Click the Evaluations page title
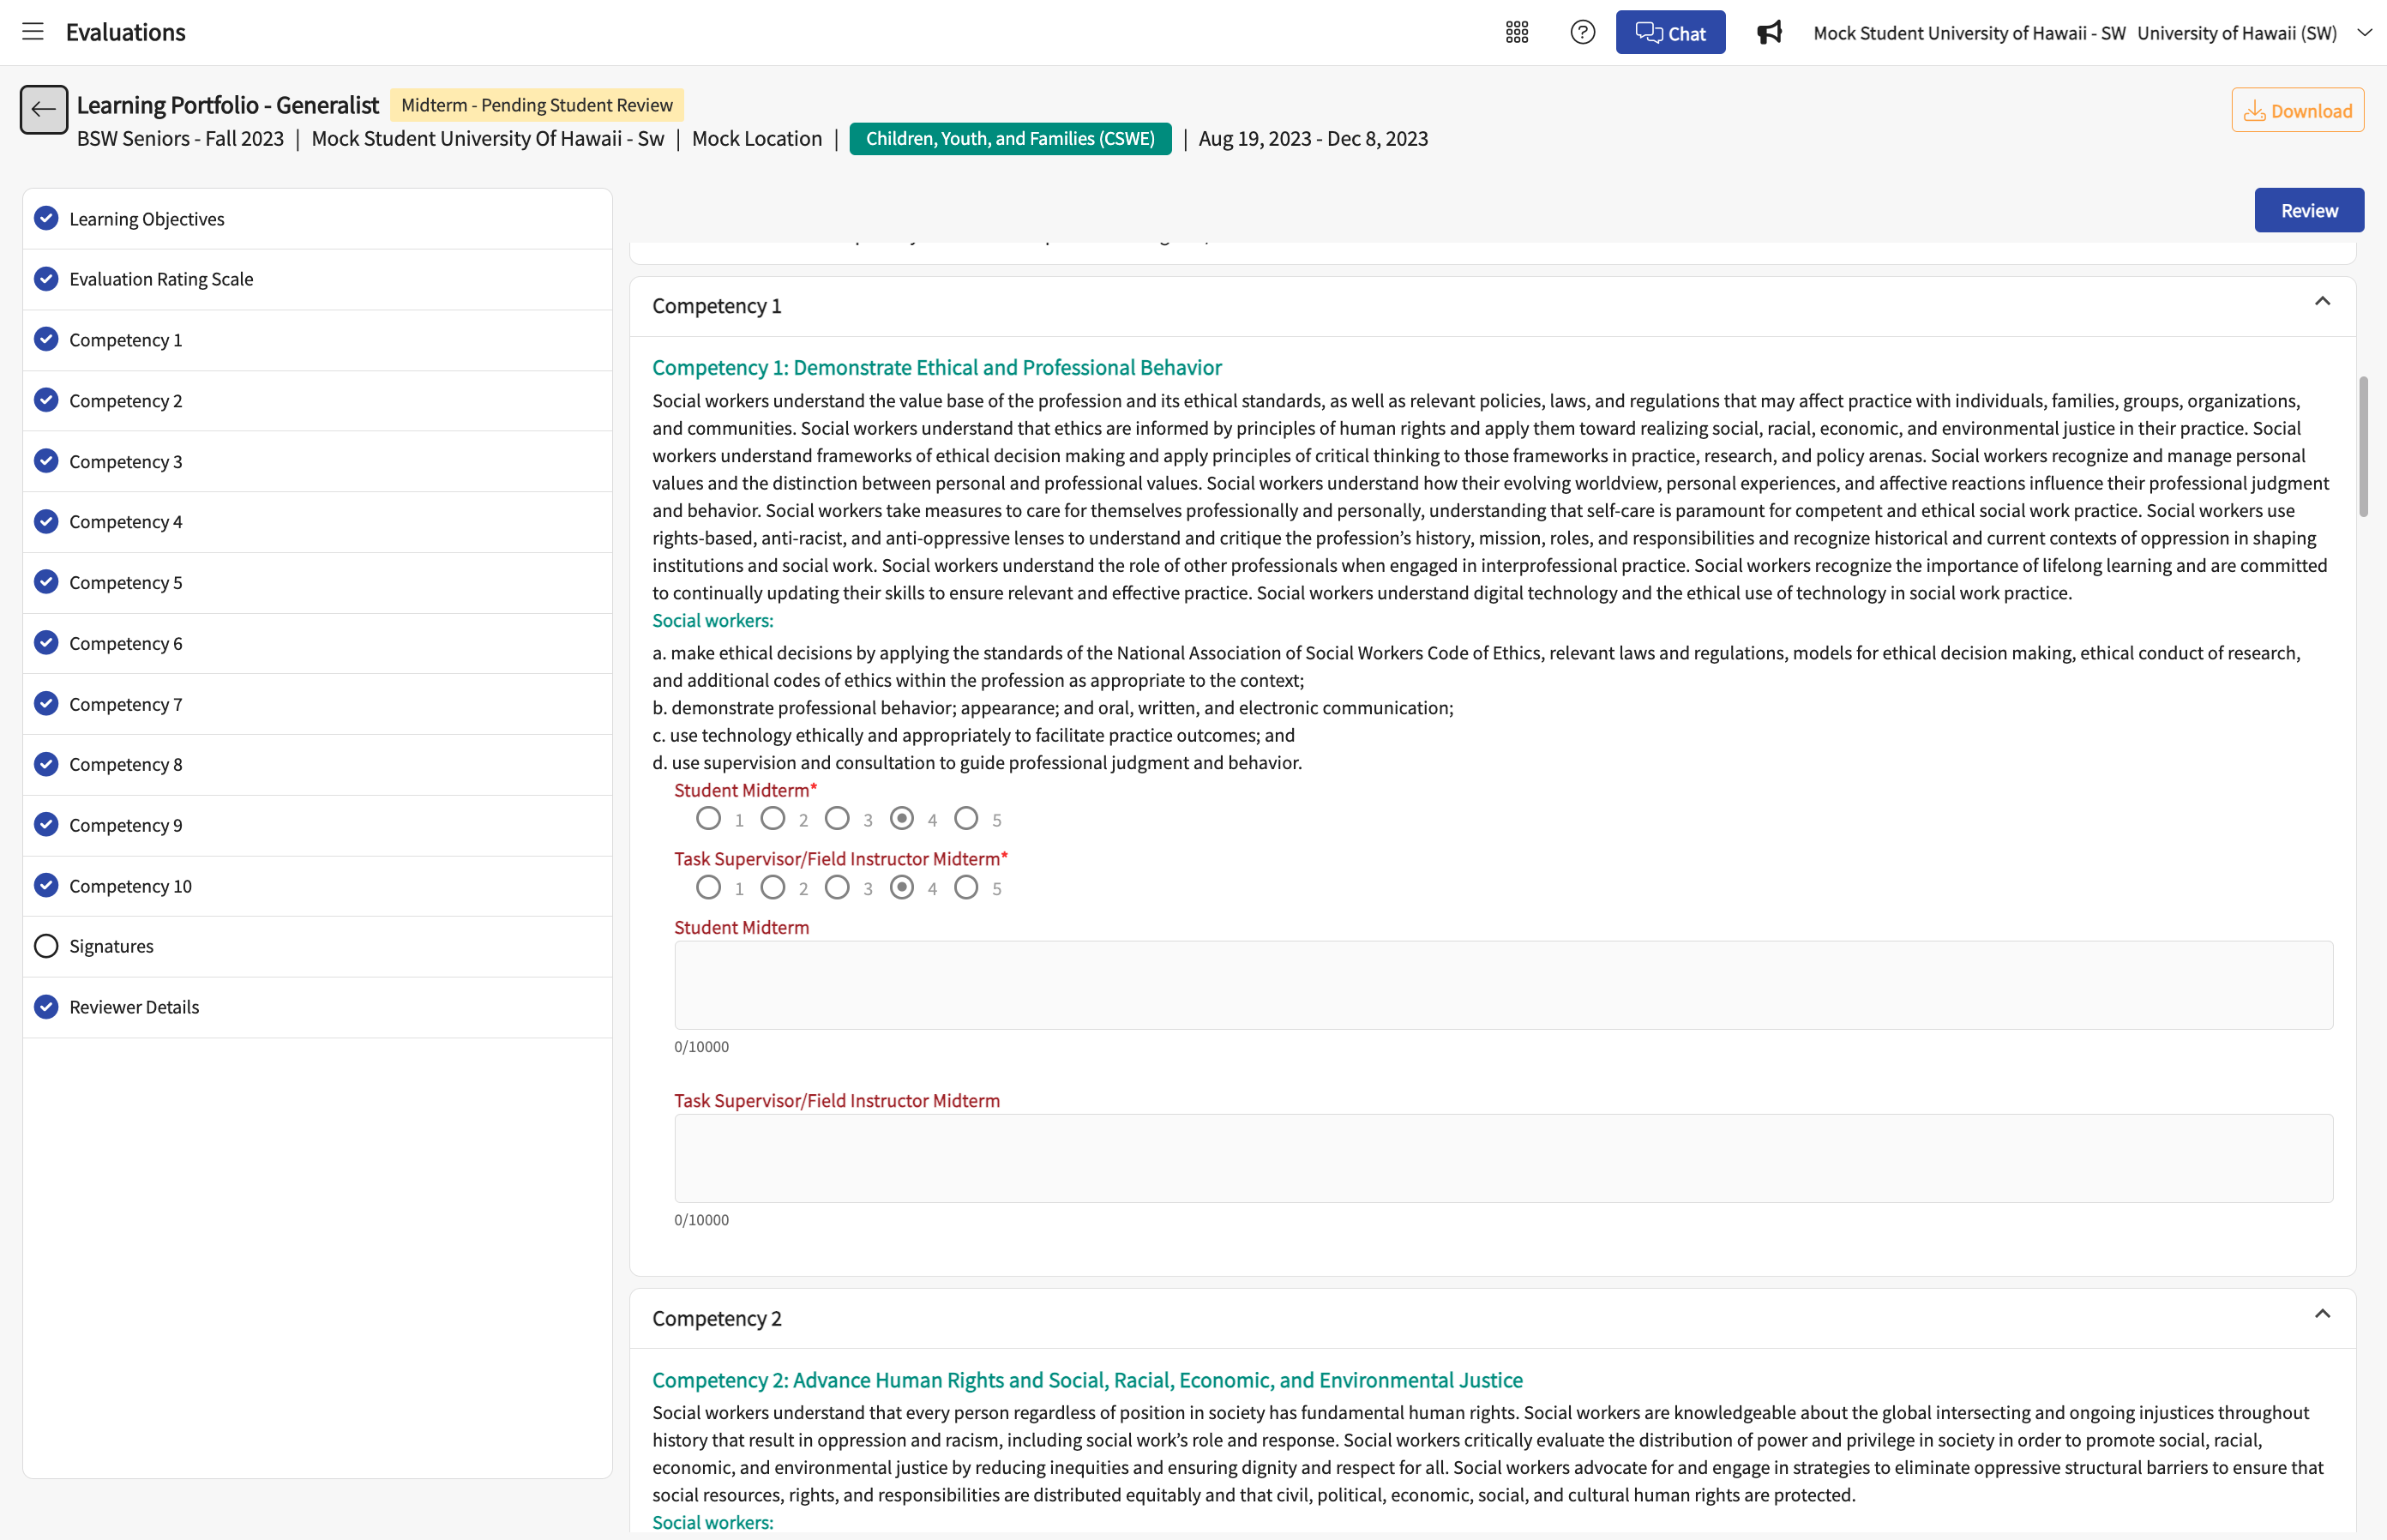 coord(126,32)
